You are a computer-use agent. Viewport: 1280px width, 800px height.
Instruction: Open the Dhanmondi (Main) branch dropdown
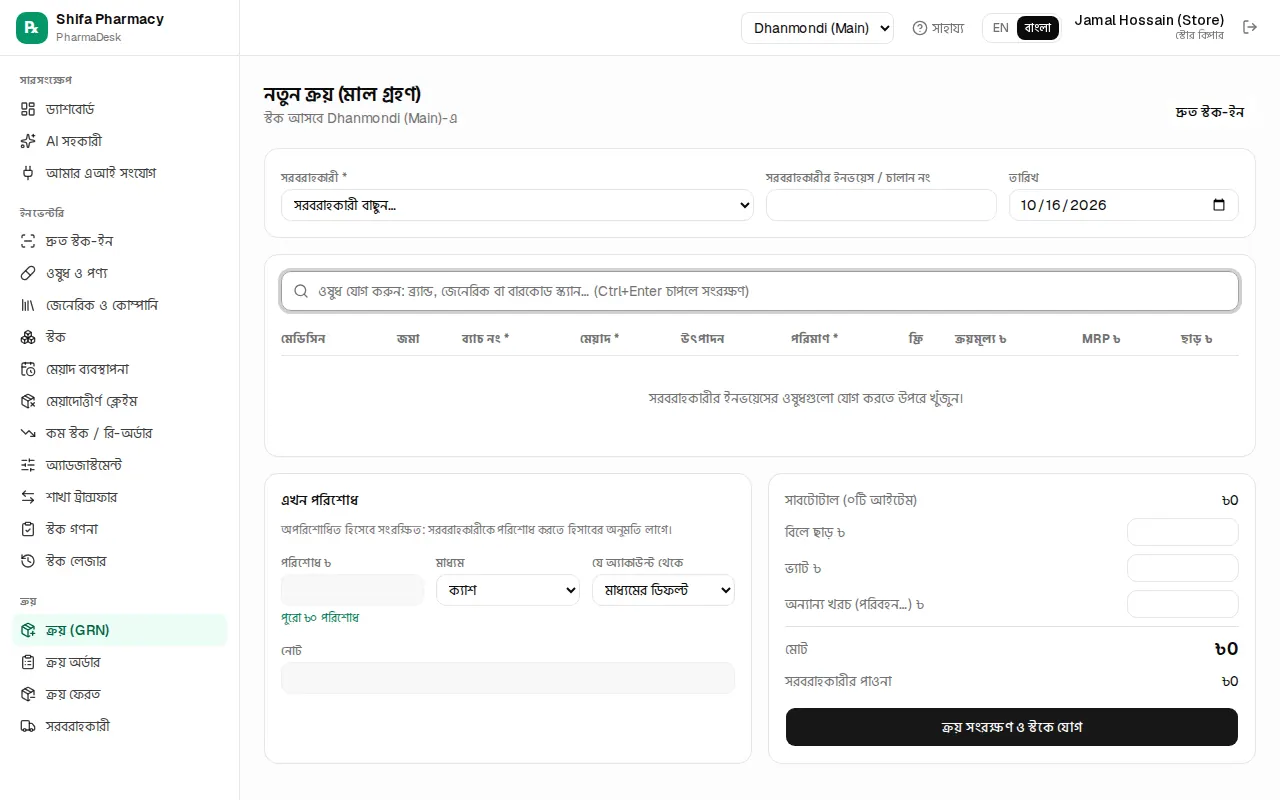817,28
